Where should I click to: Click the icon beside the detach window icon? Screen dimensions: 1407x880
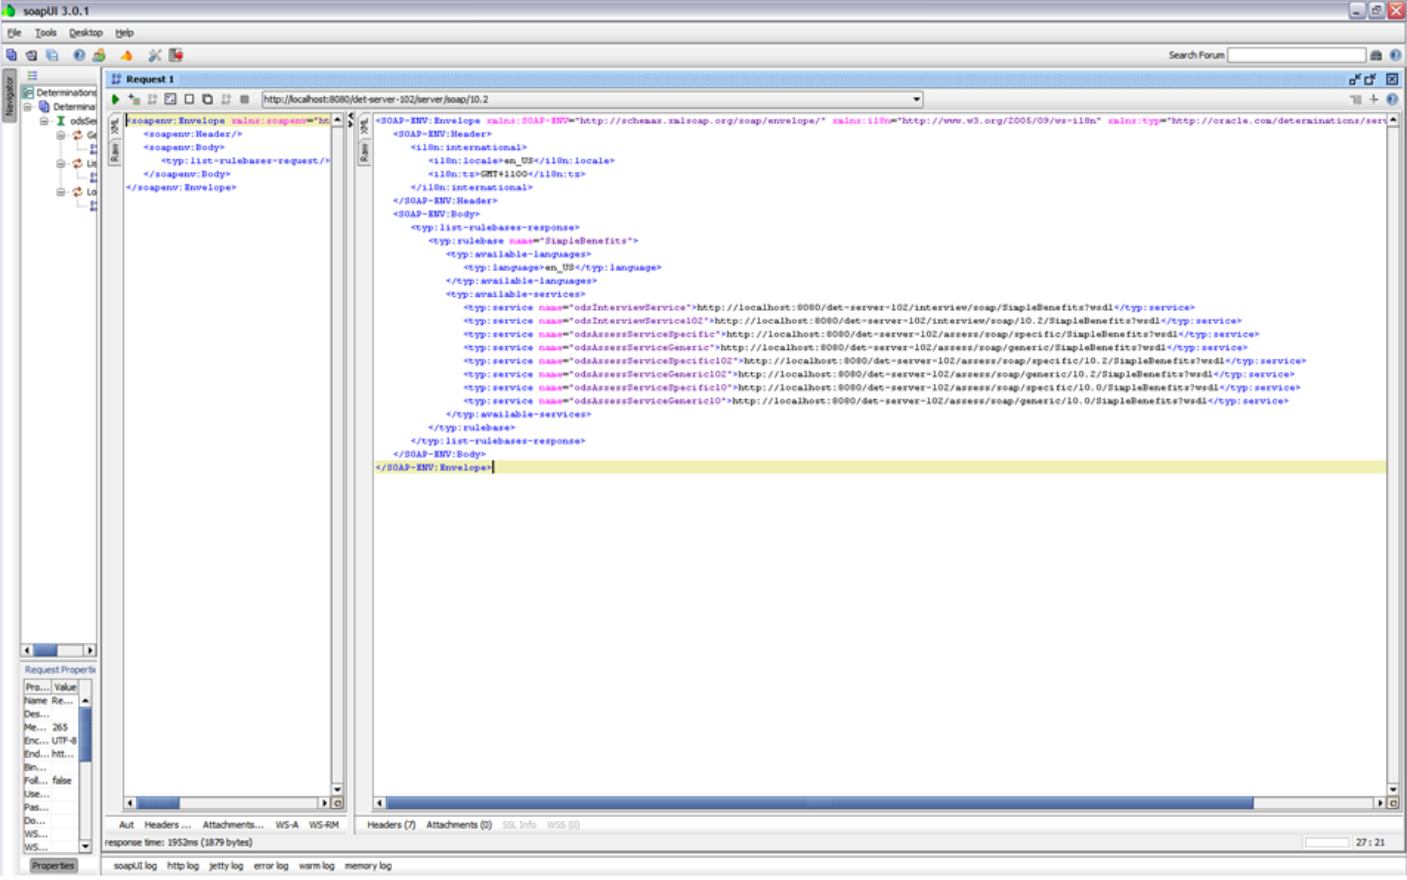coord(1371,79)
